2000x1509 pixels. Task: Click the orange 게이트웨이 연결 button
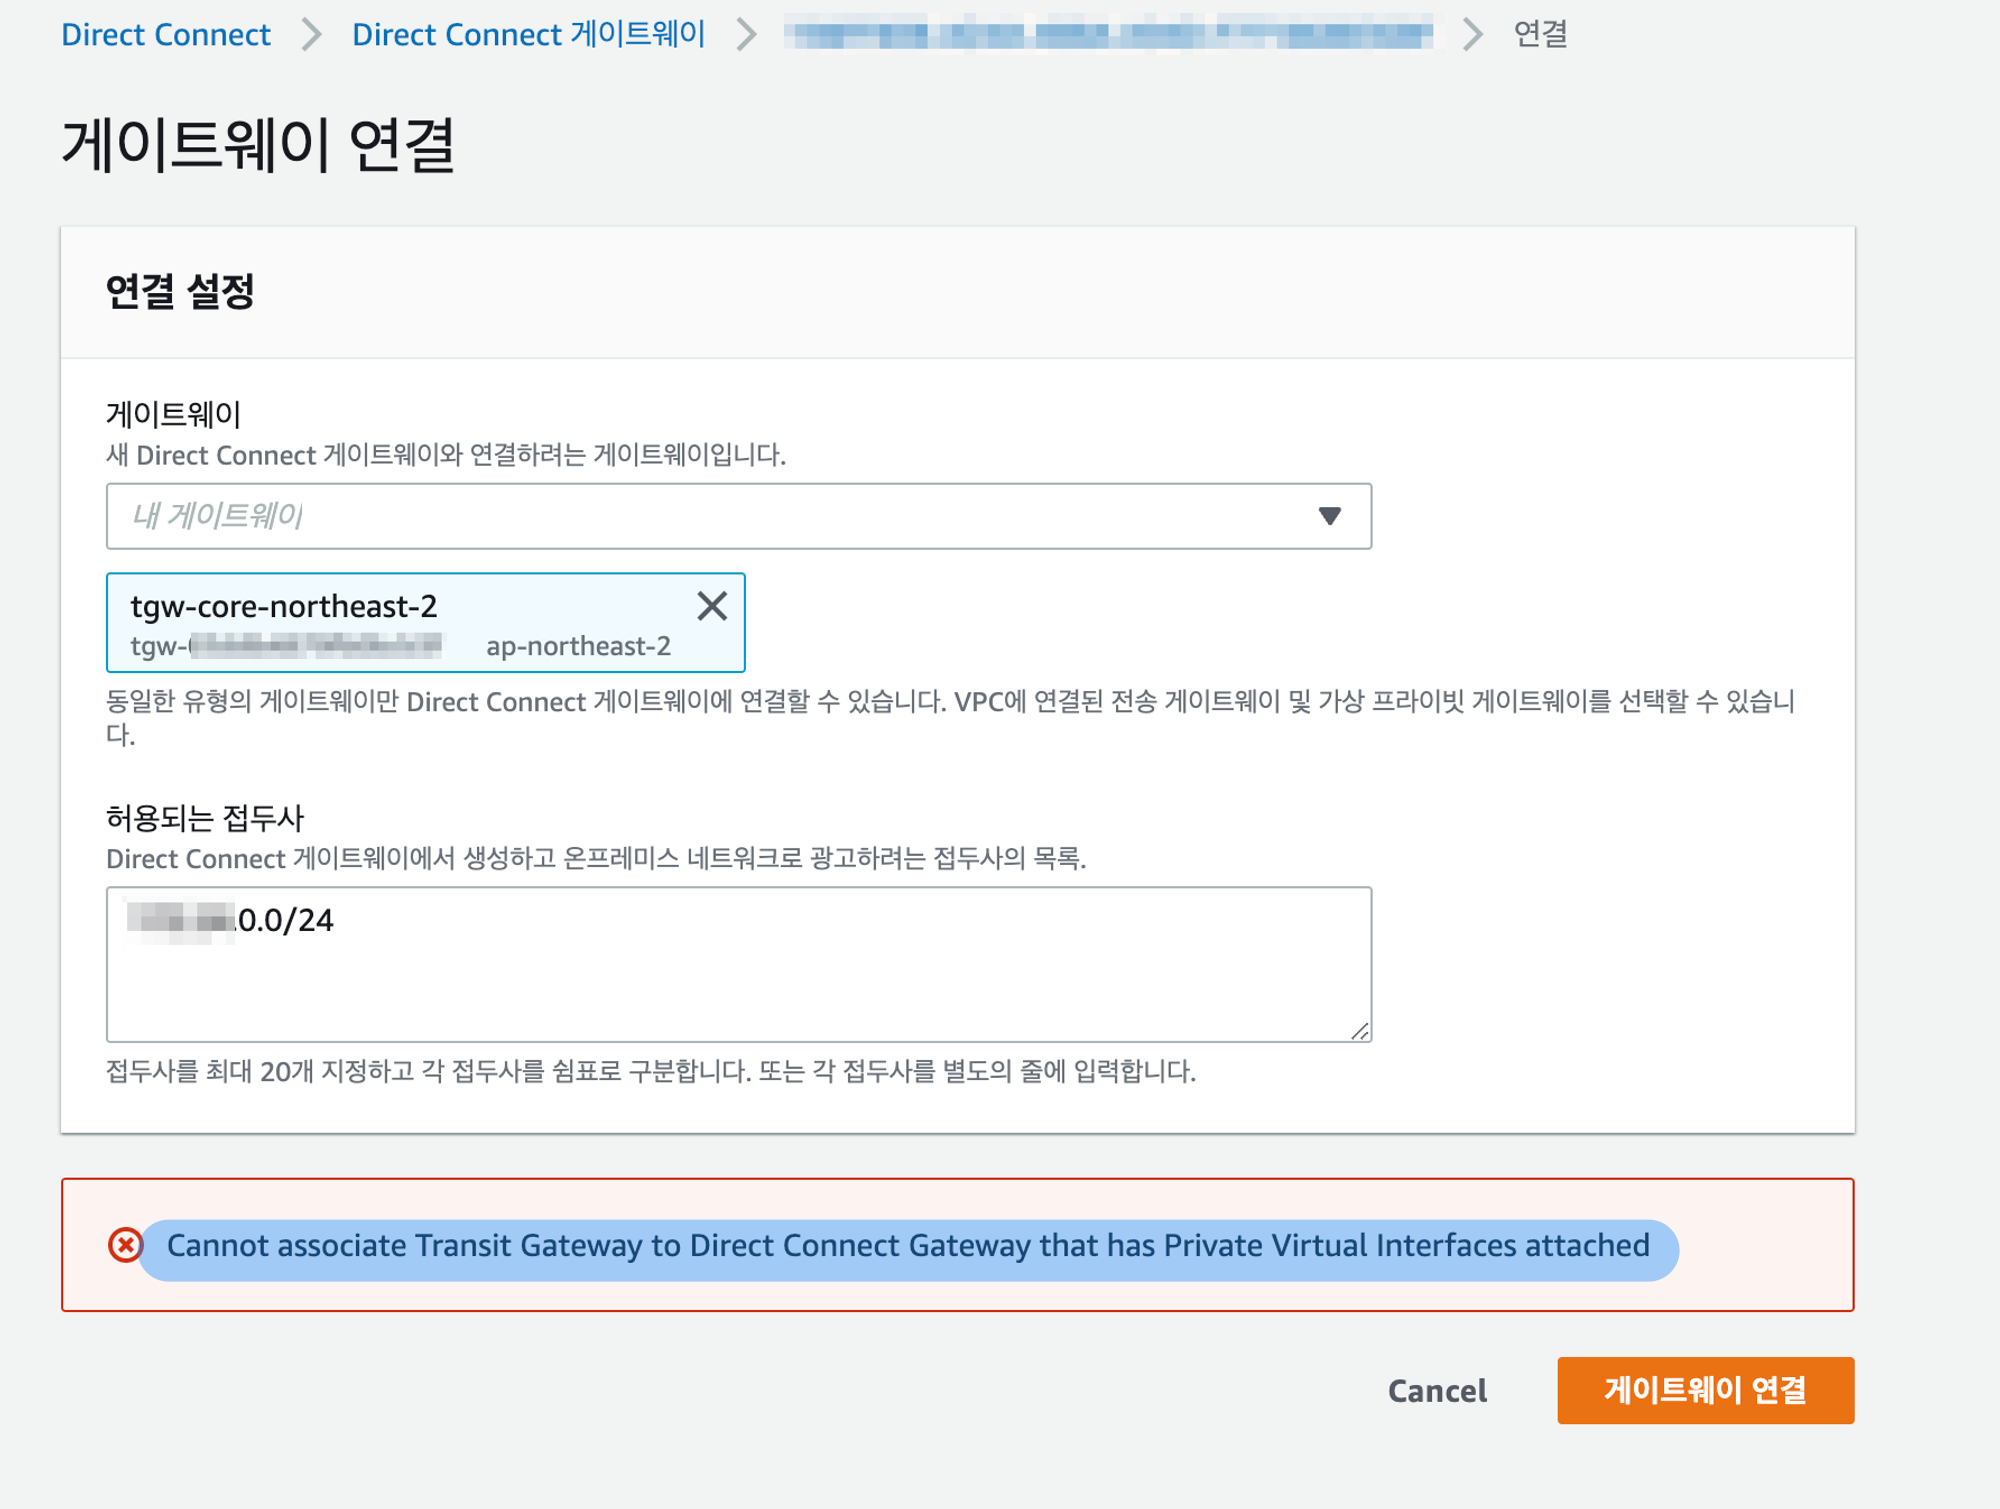click(x=1705, y=1390)
